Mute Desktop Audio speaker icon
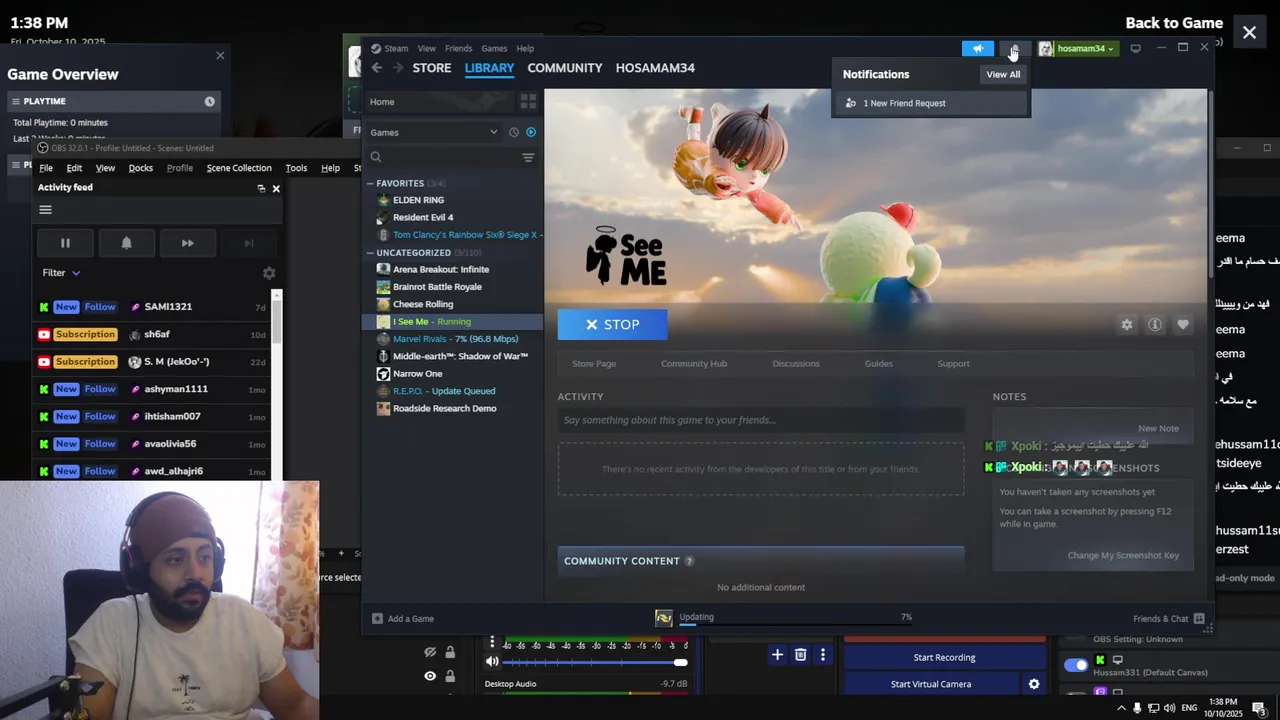The height and width of the screenshot is (720, 1280). pyautogui.click(x=492, y=661)
